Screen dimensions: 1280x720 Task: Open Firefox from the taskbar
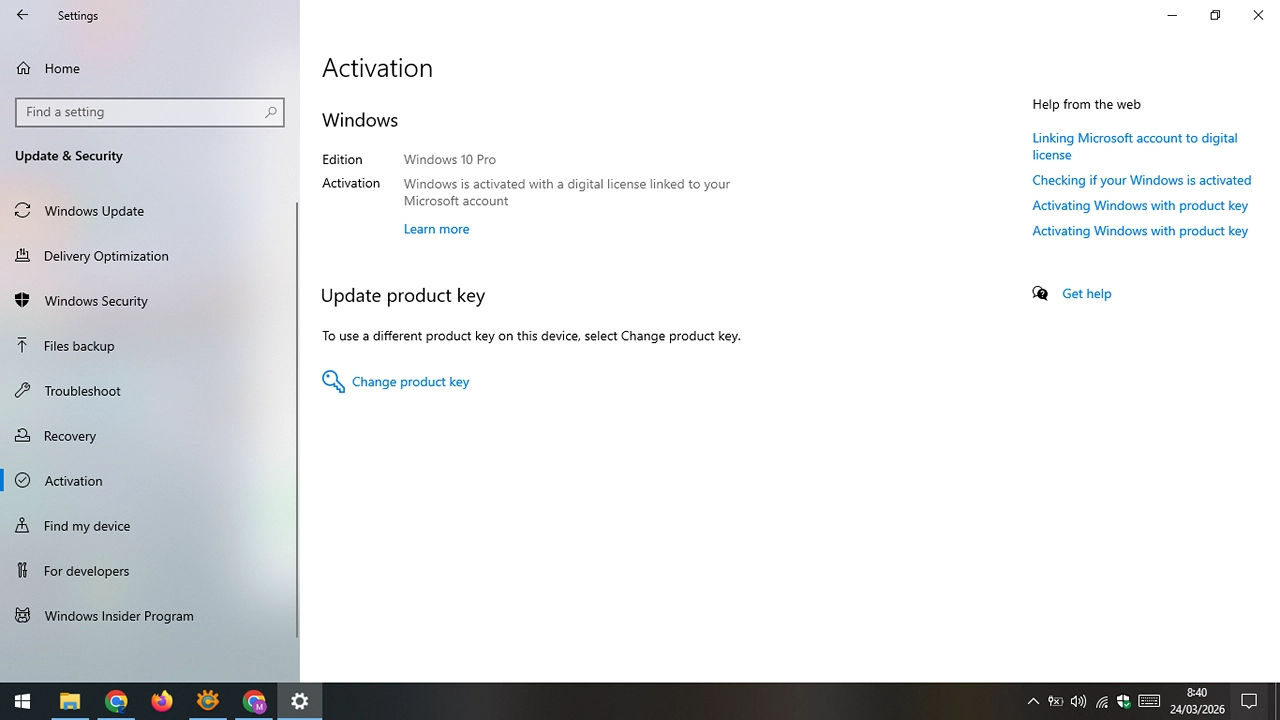tap(162, 701)
